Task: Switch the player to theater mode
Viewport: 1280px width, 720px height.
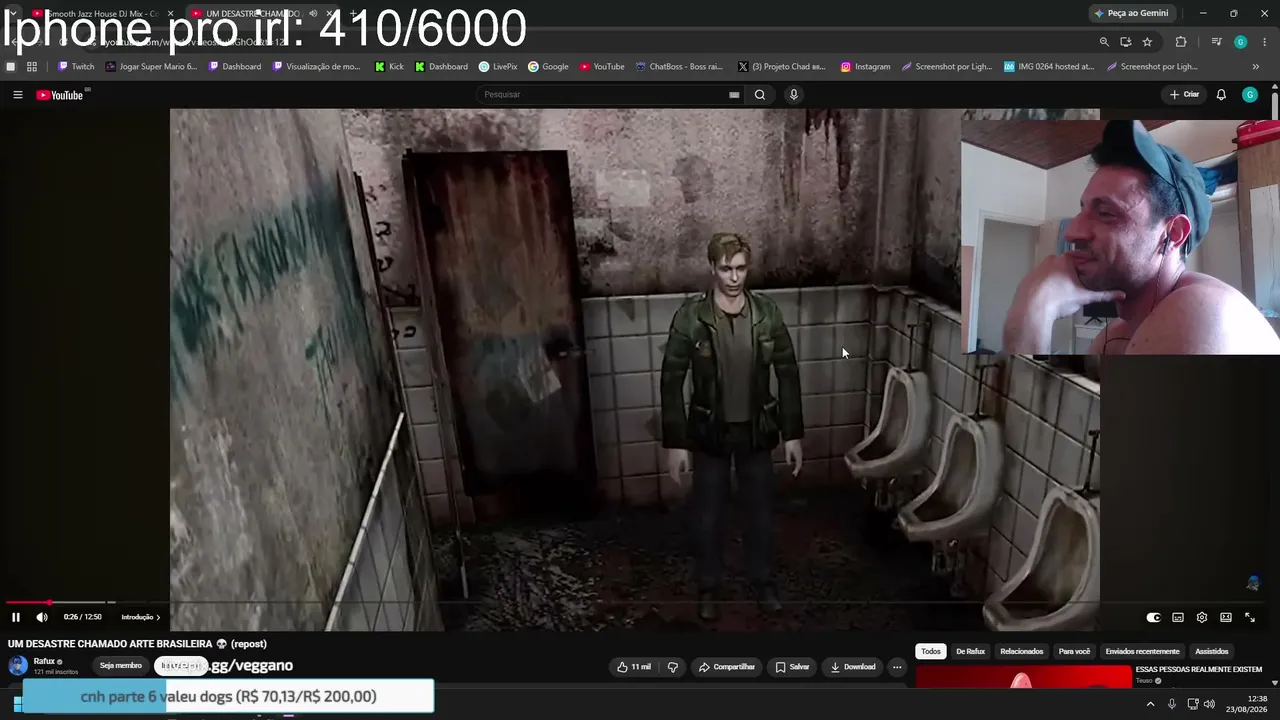Action: 1226,617
